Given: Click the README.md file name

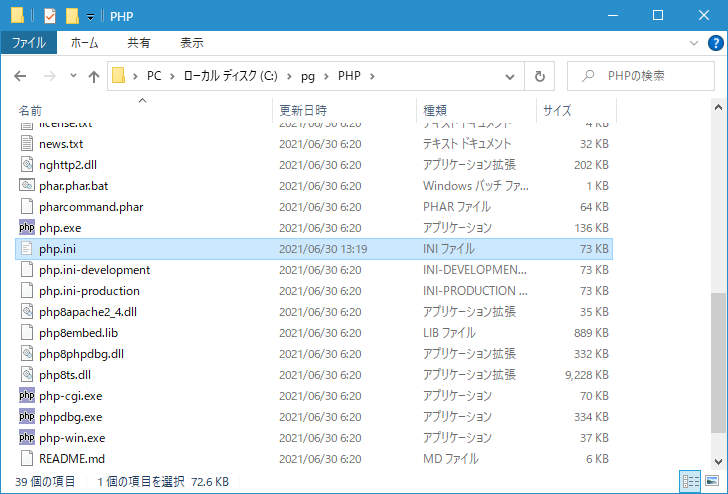Looking at the screenshot, I should pyautogui.click(x=72, y=459).
